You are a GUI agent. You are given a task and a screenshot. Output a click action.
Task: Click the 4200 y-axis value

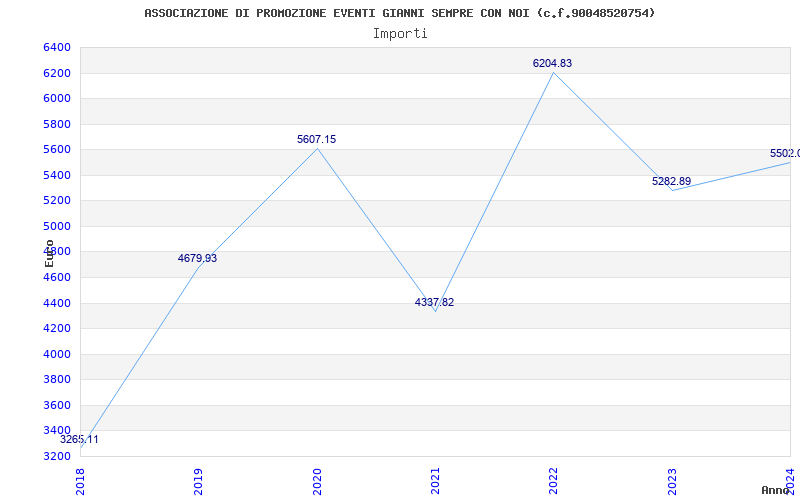[57, 329]
